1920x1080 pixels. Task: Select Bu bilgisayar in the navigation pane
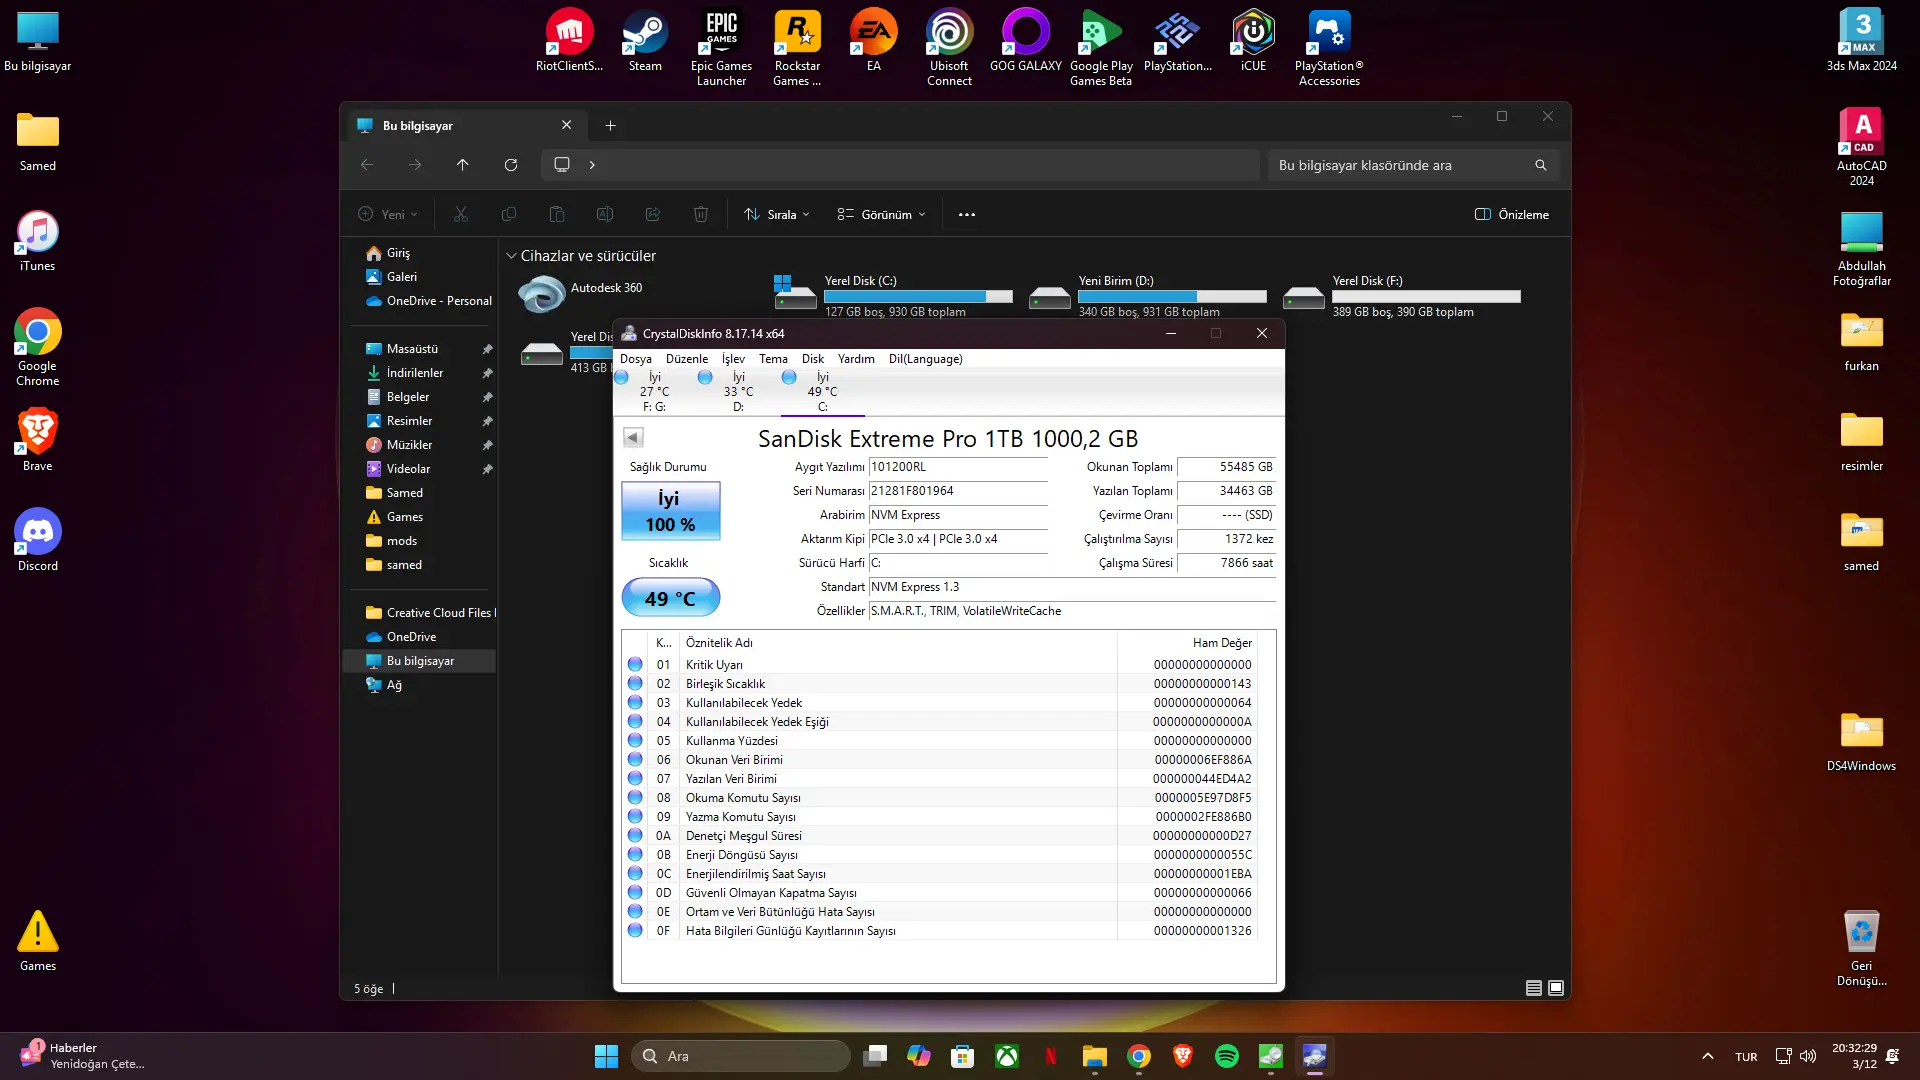point(420,661)
